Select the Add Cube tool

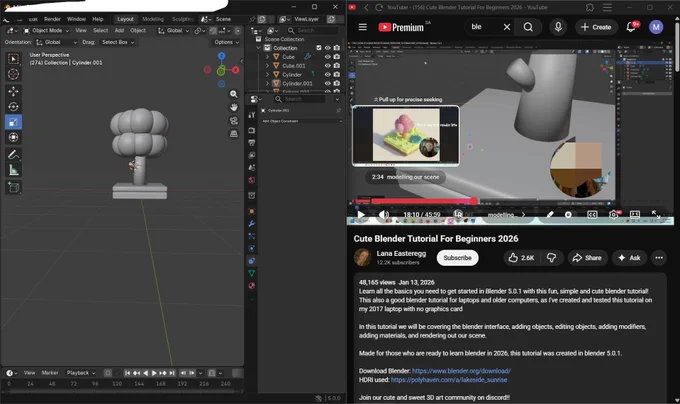[13, 187]
